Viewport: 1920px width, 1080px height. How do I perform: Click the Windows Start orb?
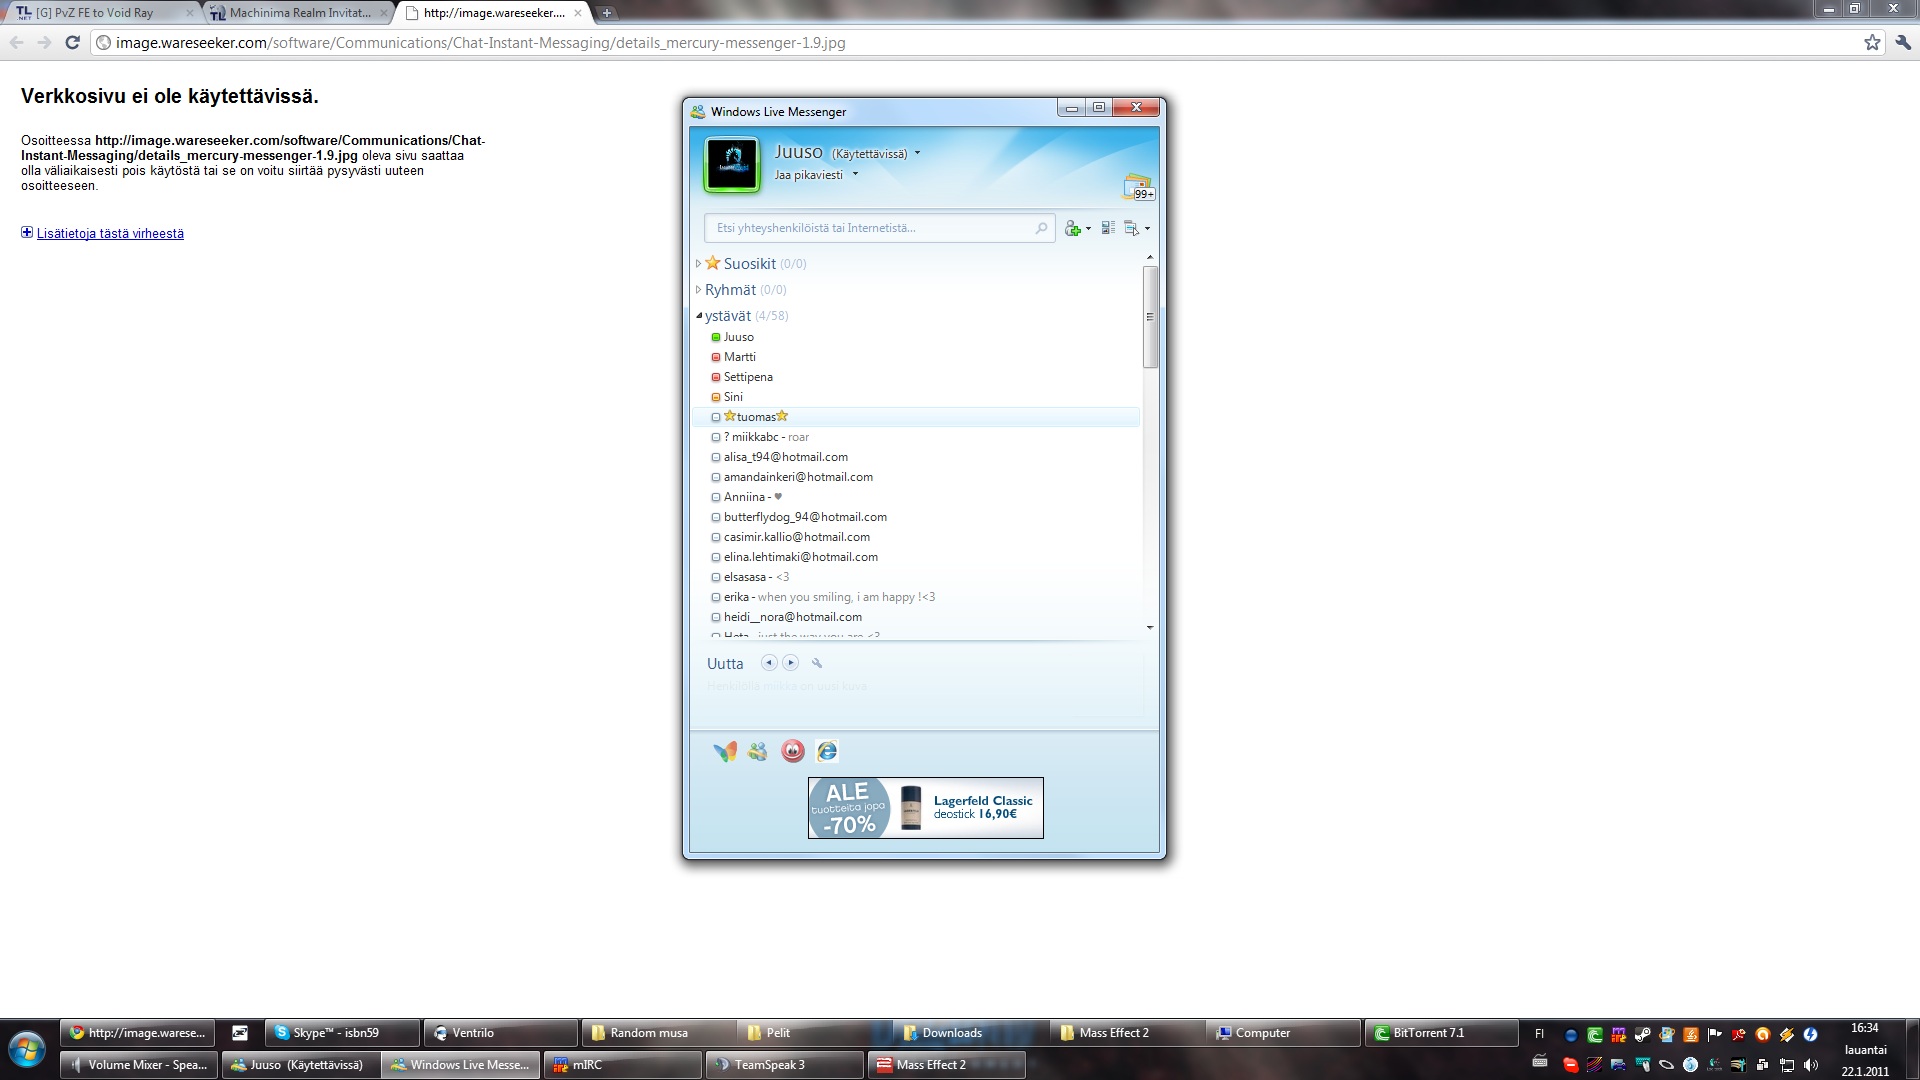pyautogui.click(x=27, y=1050)
